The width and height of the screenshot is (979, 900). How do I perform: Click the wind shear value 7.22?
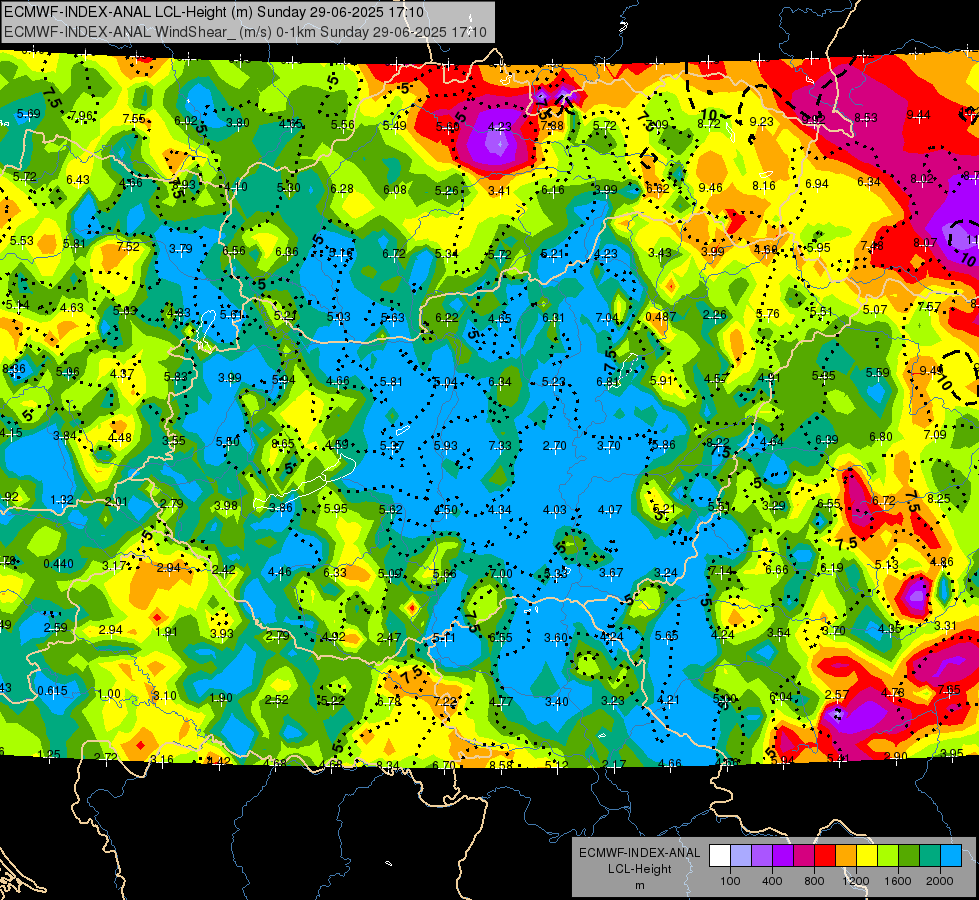point(445,701)
